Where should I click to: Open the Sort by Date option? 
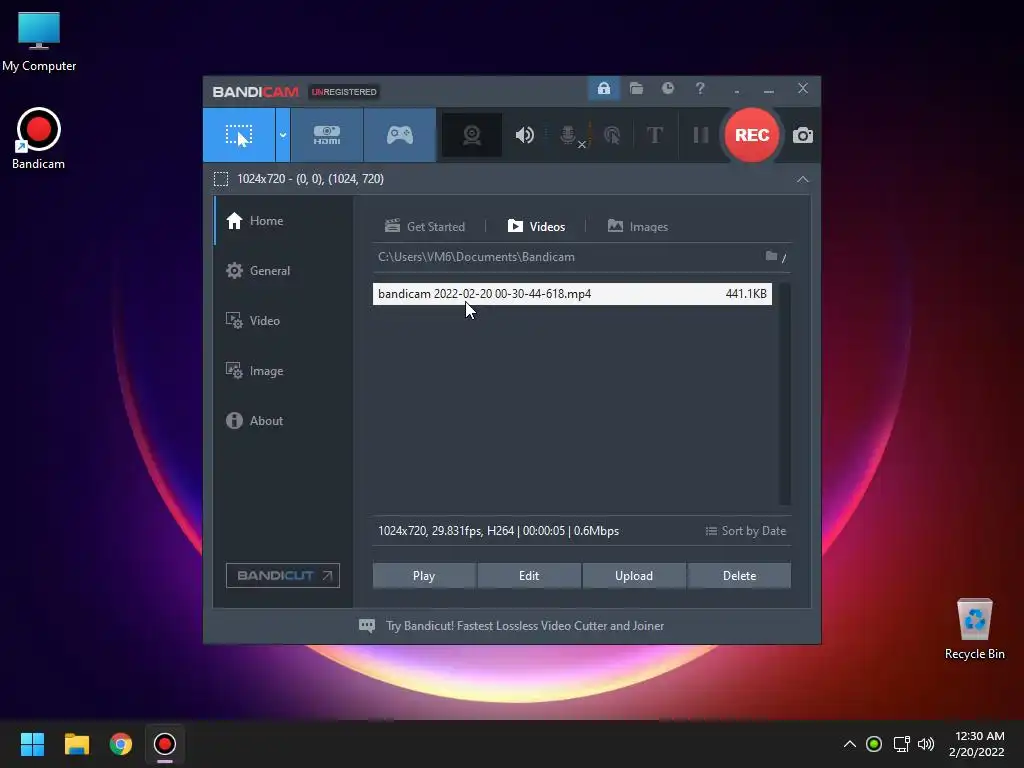[746, 531]
